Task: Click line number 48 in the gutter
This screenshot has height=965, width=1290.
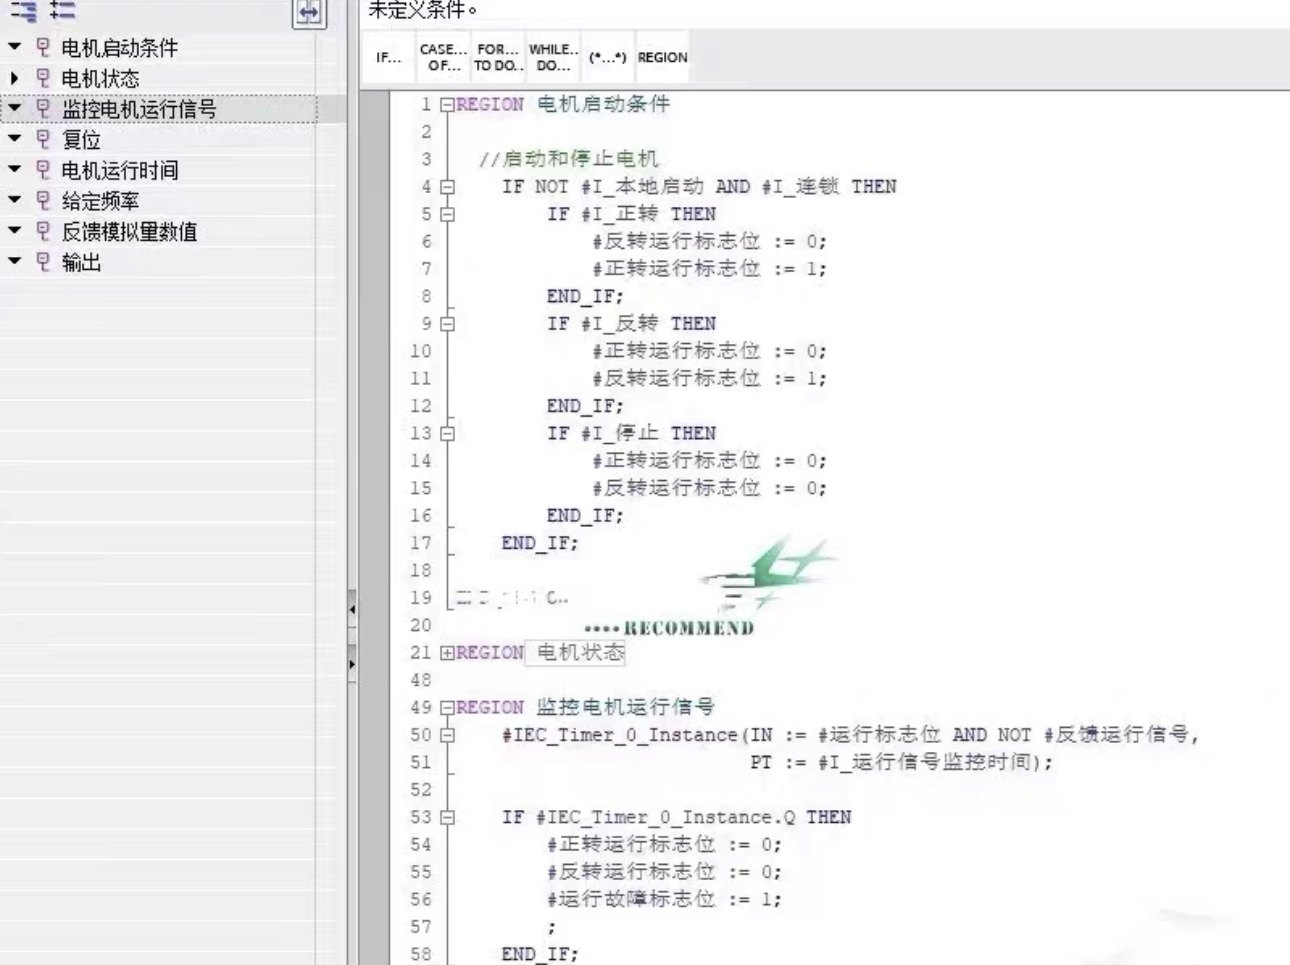Action: [x=420, y=680]
